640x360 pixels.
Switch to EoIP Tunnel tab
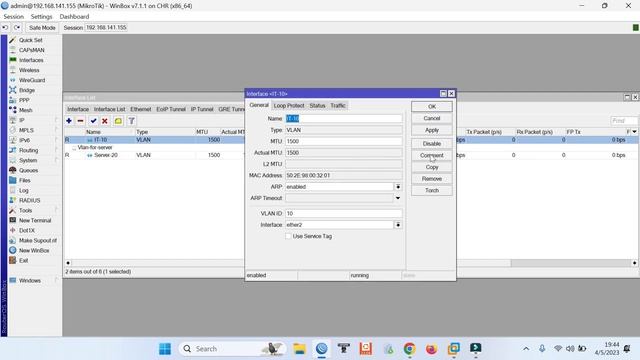point(171,109)
